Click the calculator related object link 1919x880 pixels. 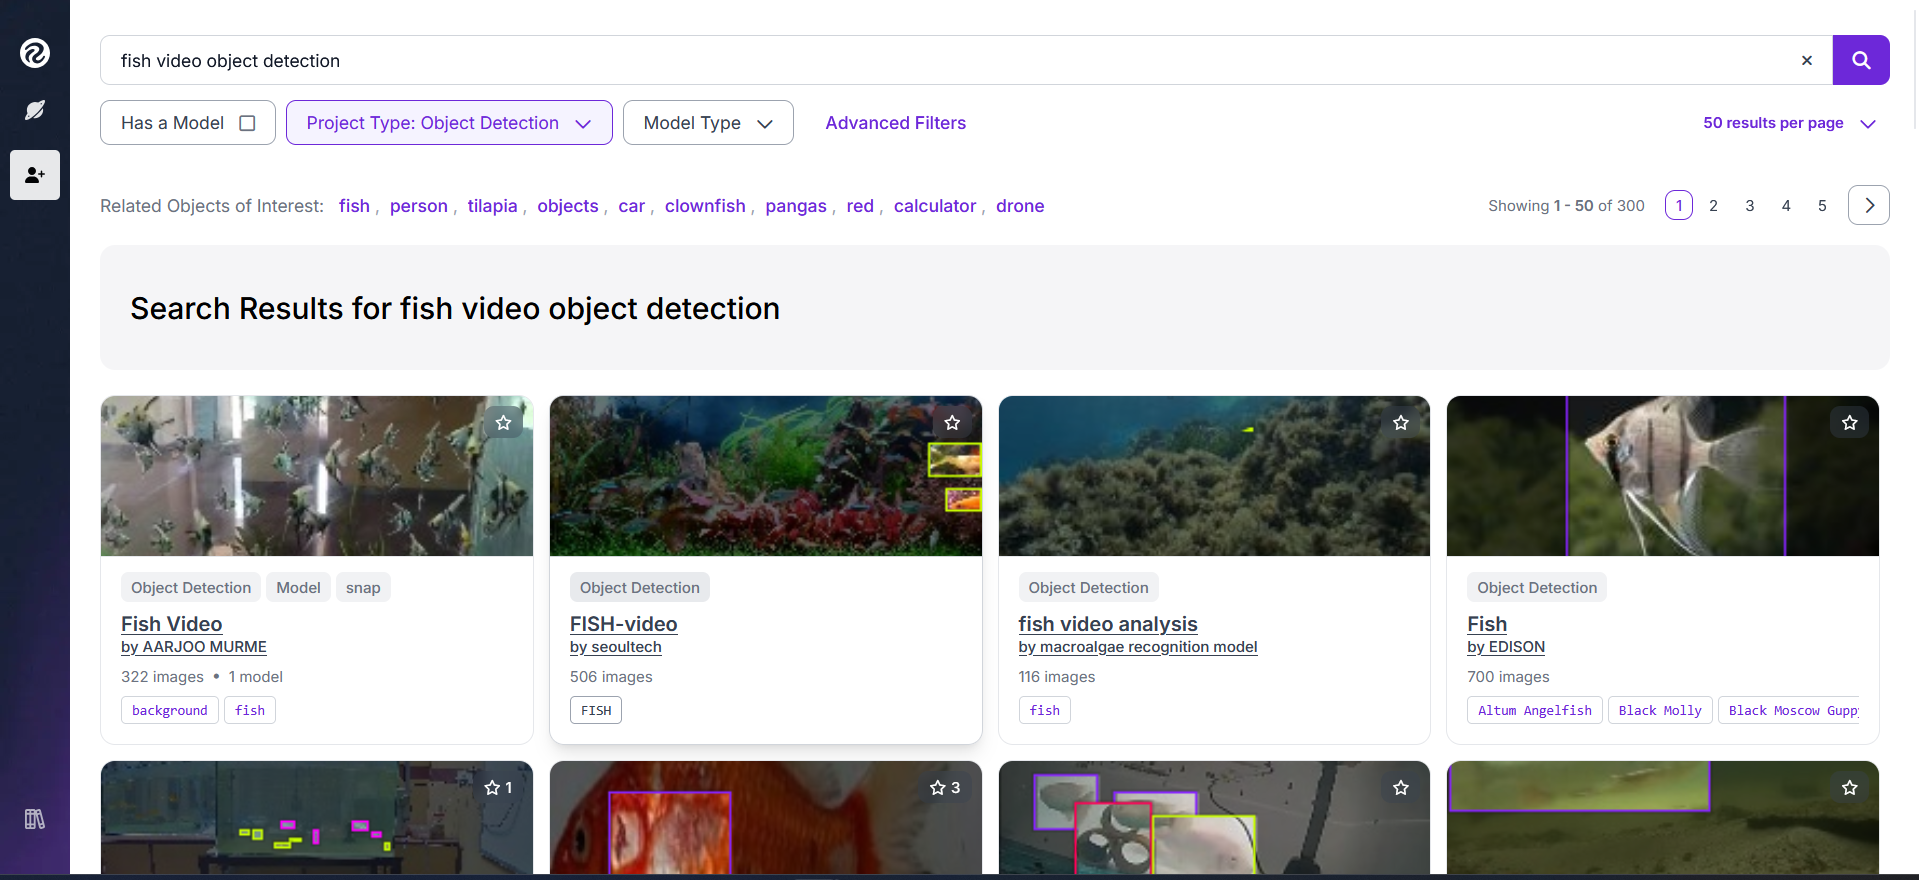coord(935,206)
